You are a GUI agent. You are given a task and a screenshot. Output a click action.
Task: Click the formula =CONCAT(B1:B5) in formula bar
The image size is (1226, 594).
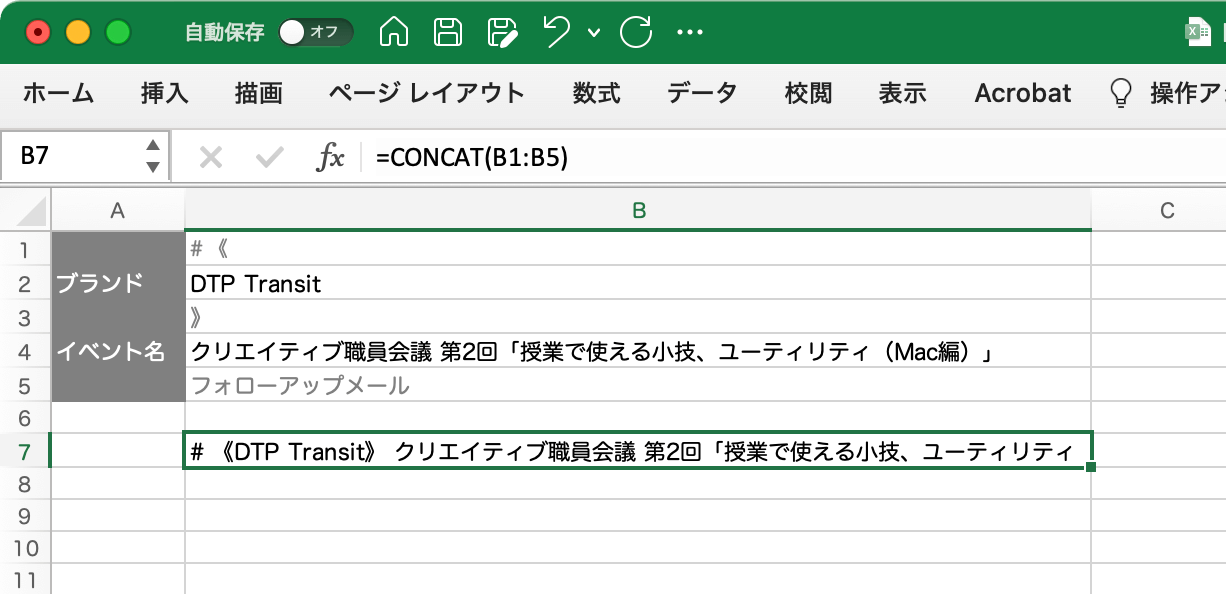[473, 157]
